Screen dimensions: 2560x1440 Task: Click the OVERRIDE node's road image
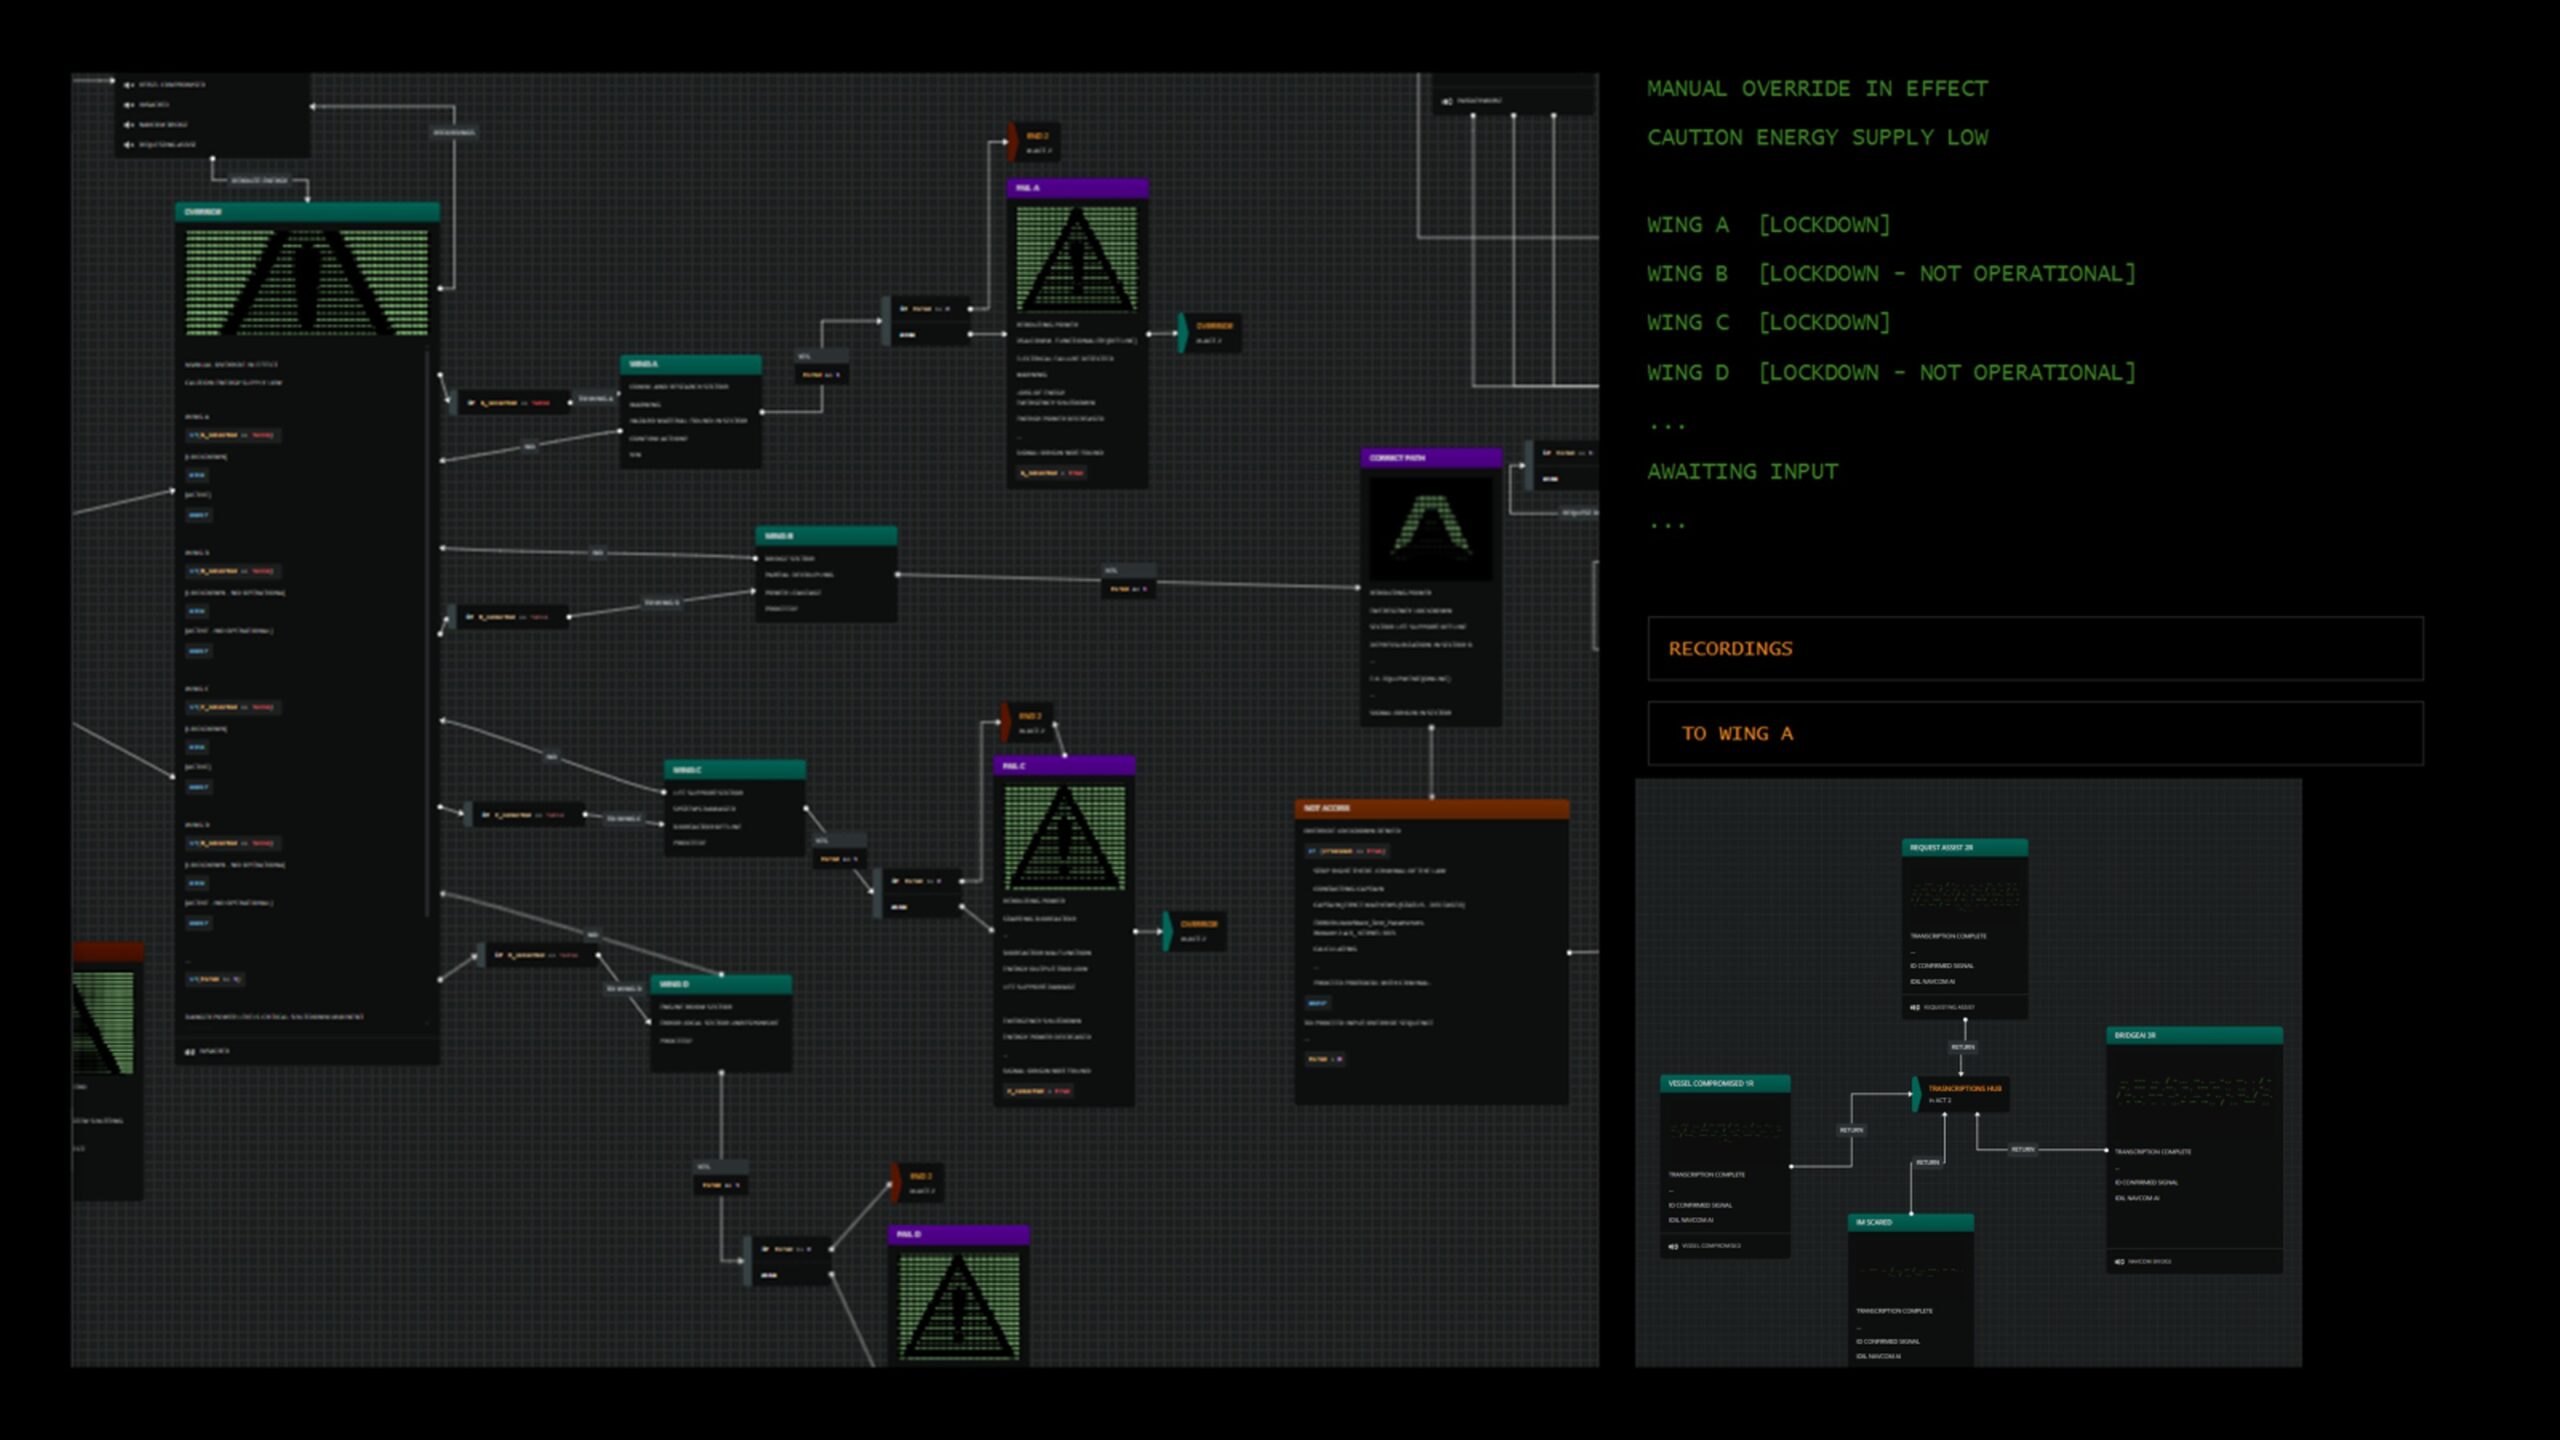pyautogui.click(x=307, y=282)
